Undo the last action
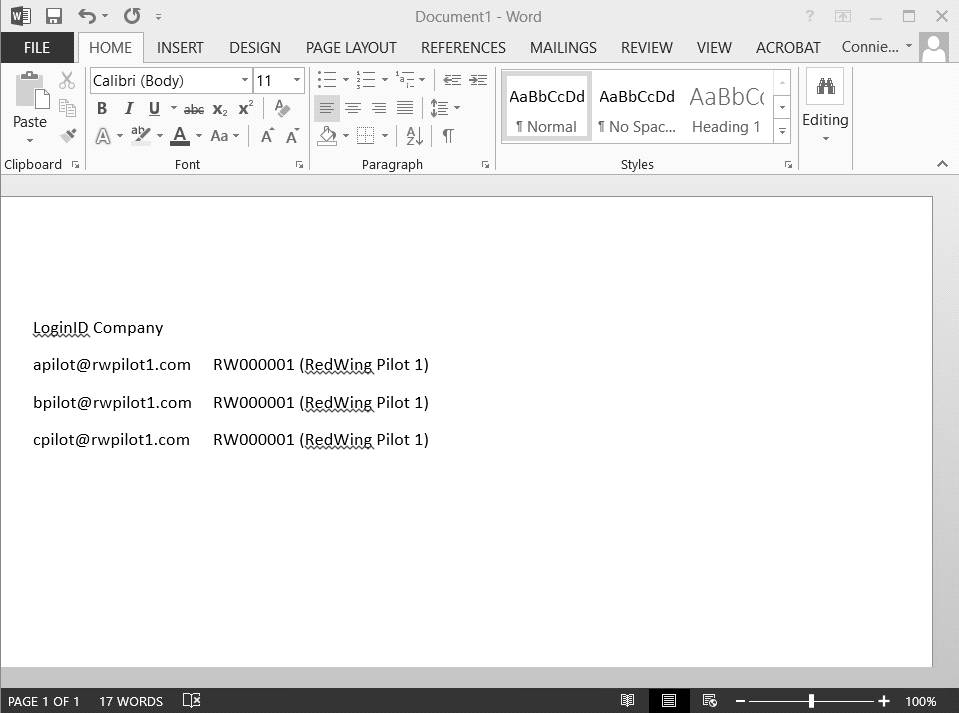This screenshot has height=713, width=959. (87, 16)
